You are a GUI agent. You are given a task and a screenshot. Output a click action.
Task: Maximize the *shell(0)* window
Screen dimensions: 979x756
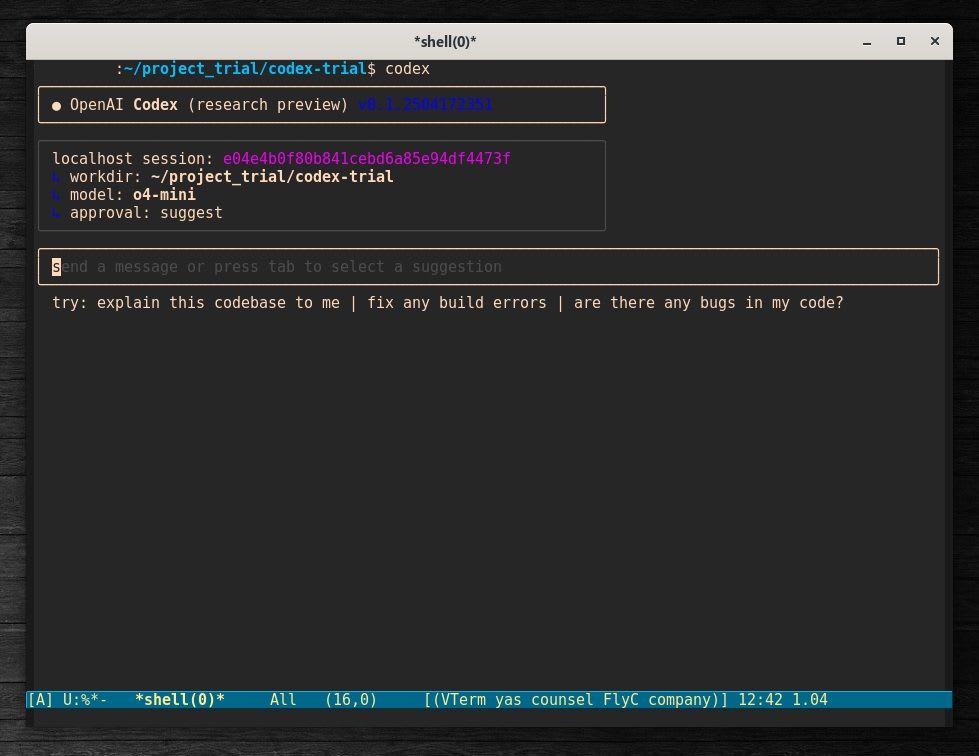tap(900, 41)
